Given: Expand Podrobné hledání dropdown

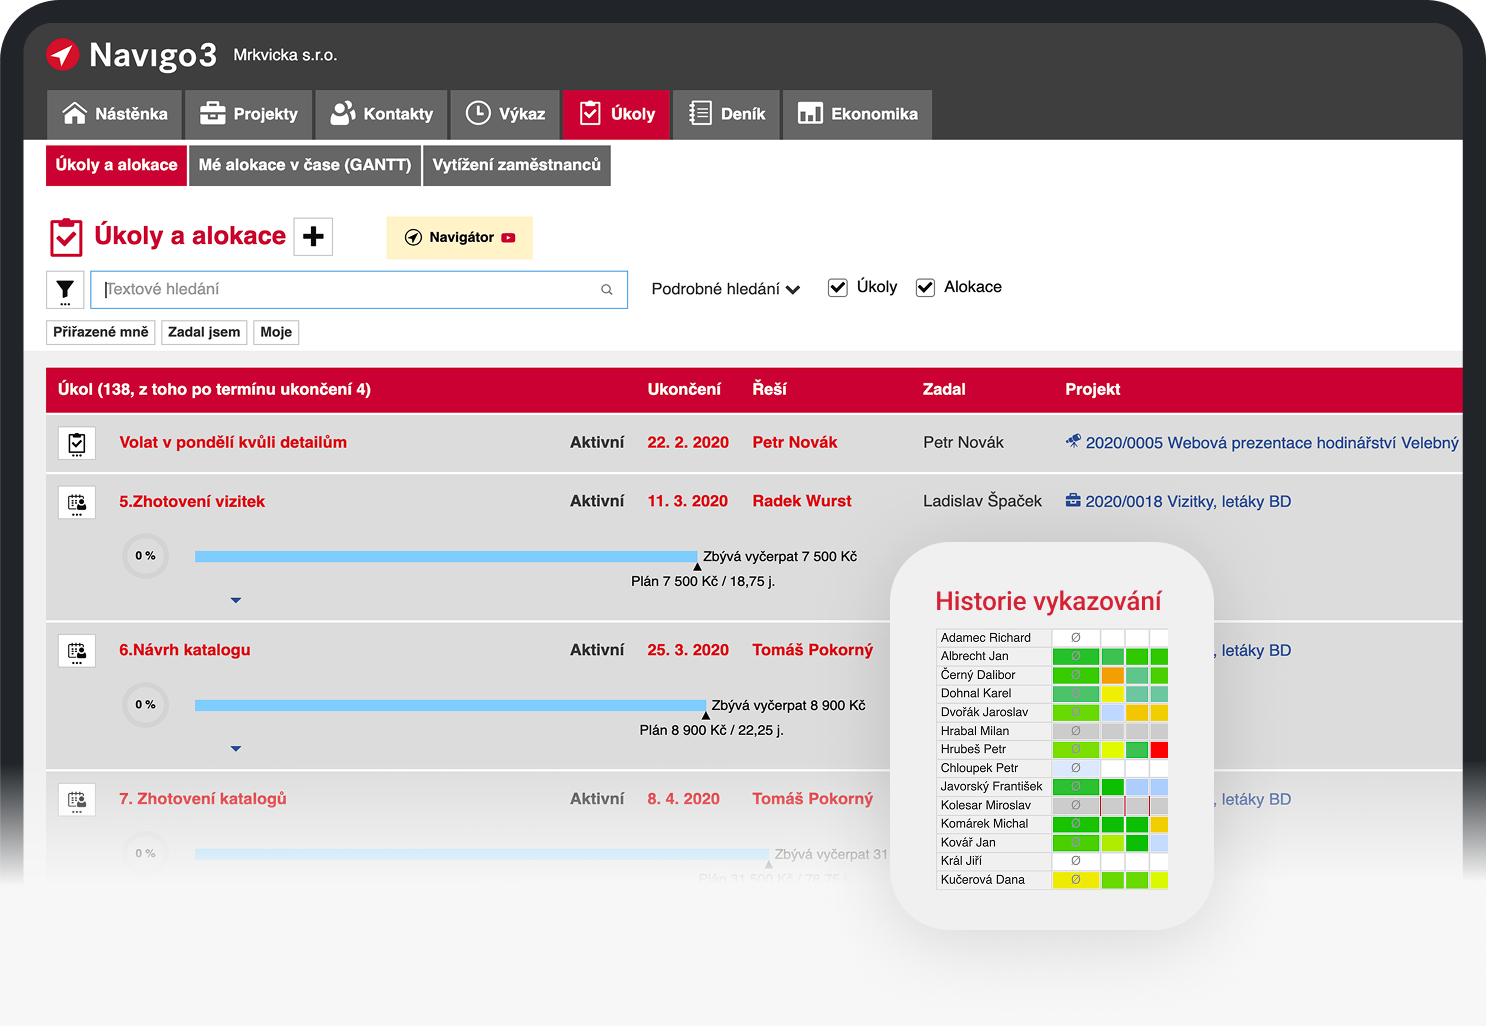Looking at the screenshot, I should (725, 289).
